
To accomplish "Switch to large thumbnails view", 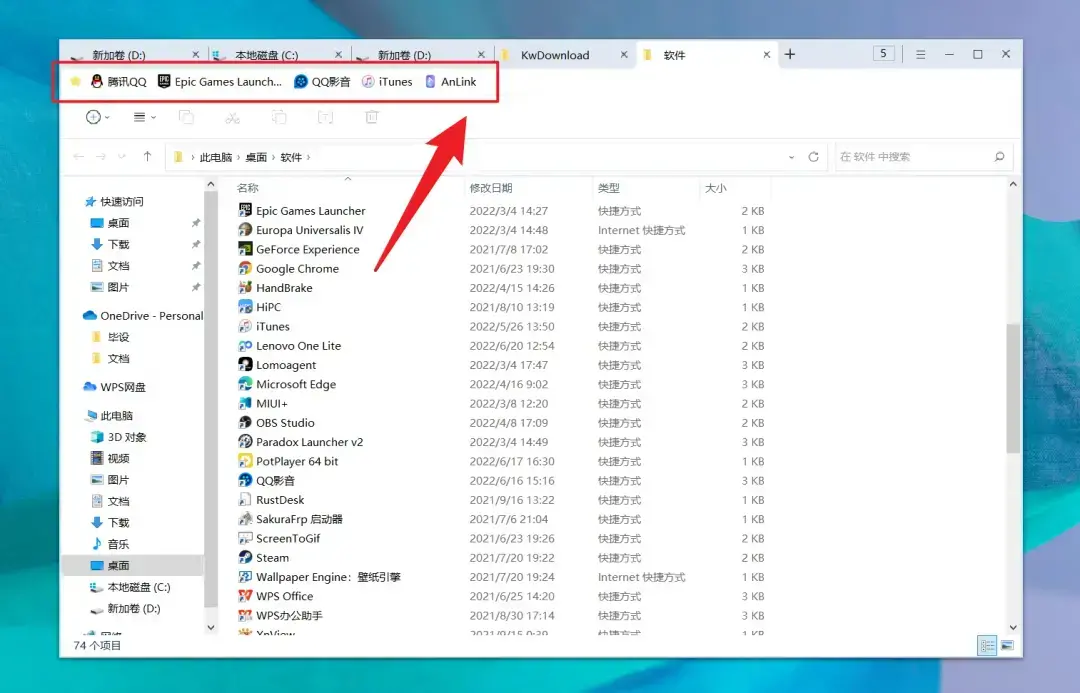I will click(x=1007, y=646).
